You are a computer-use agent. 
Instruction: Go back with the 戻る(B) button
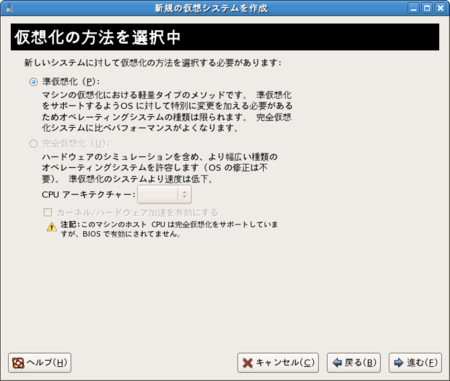pos(354,363)
